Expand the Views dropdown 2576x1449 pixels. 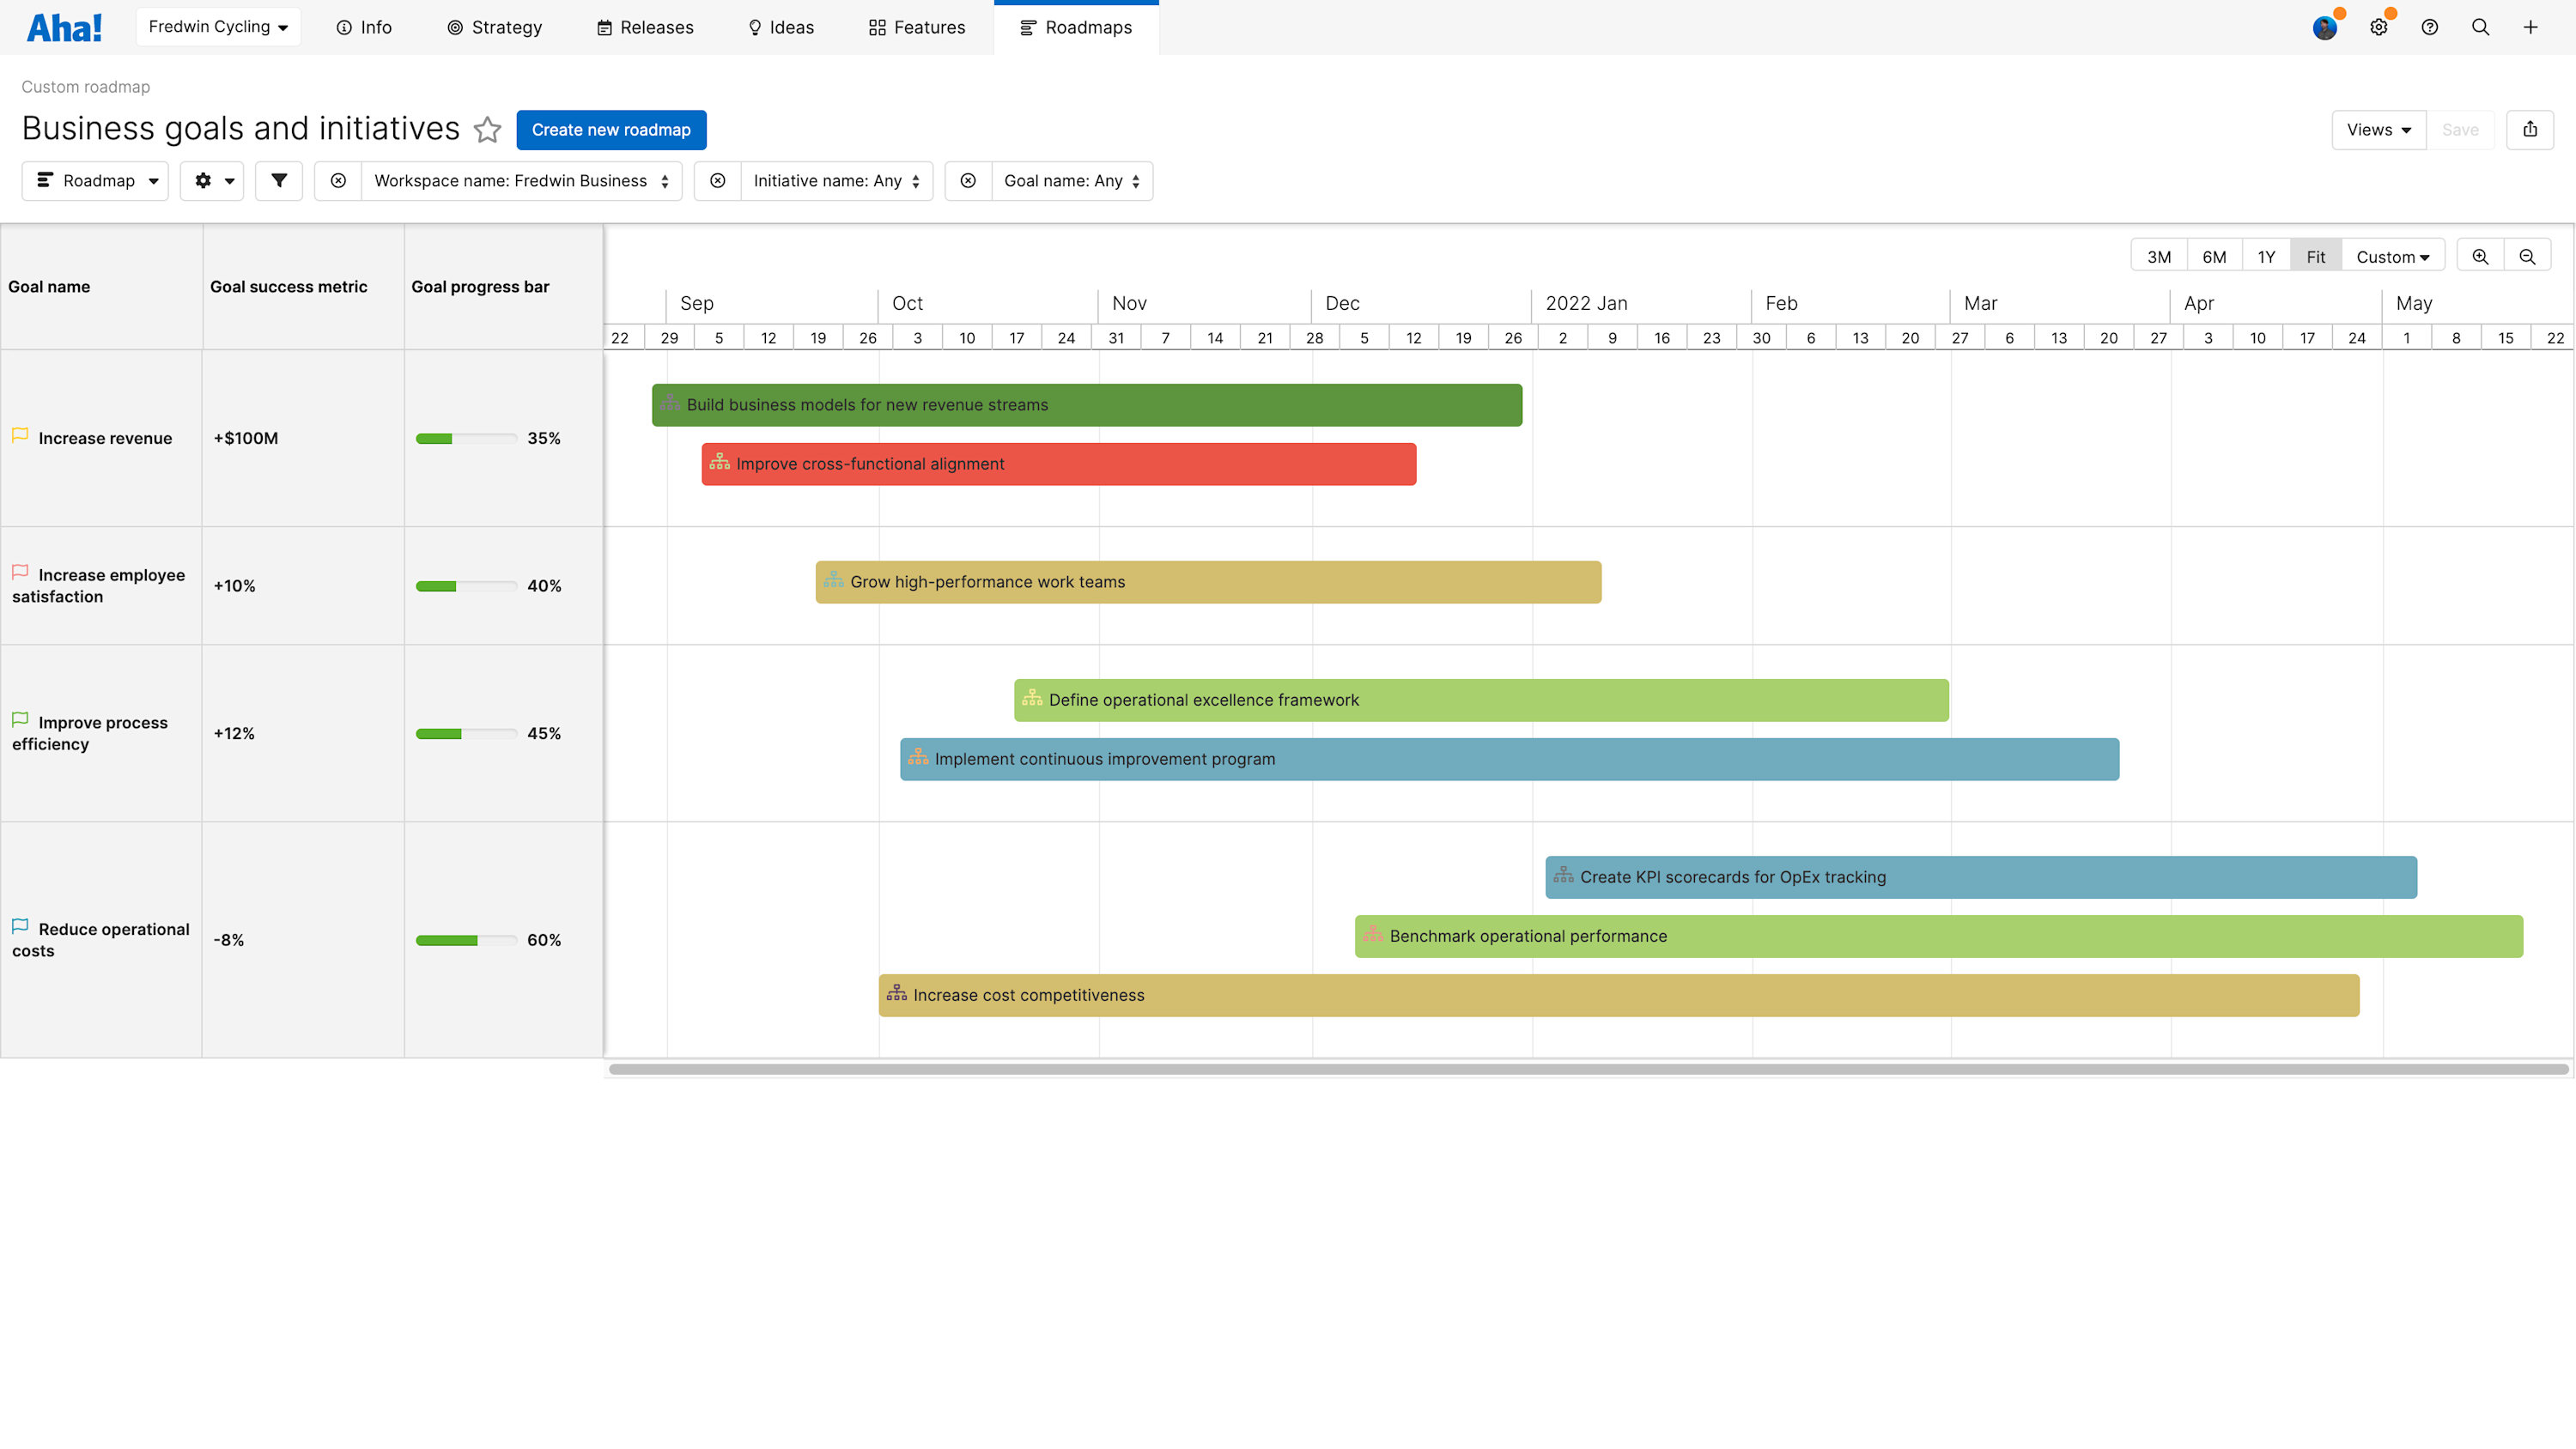pyautogui.click(x=2378, y=129)
